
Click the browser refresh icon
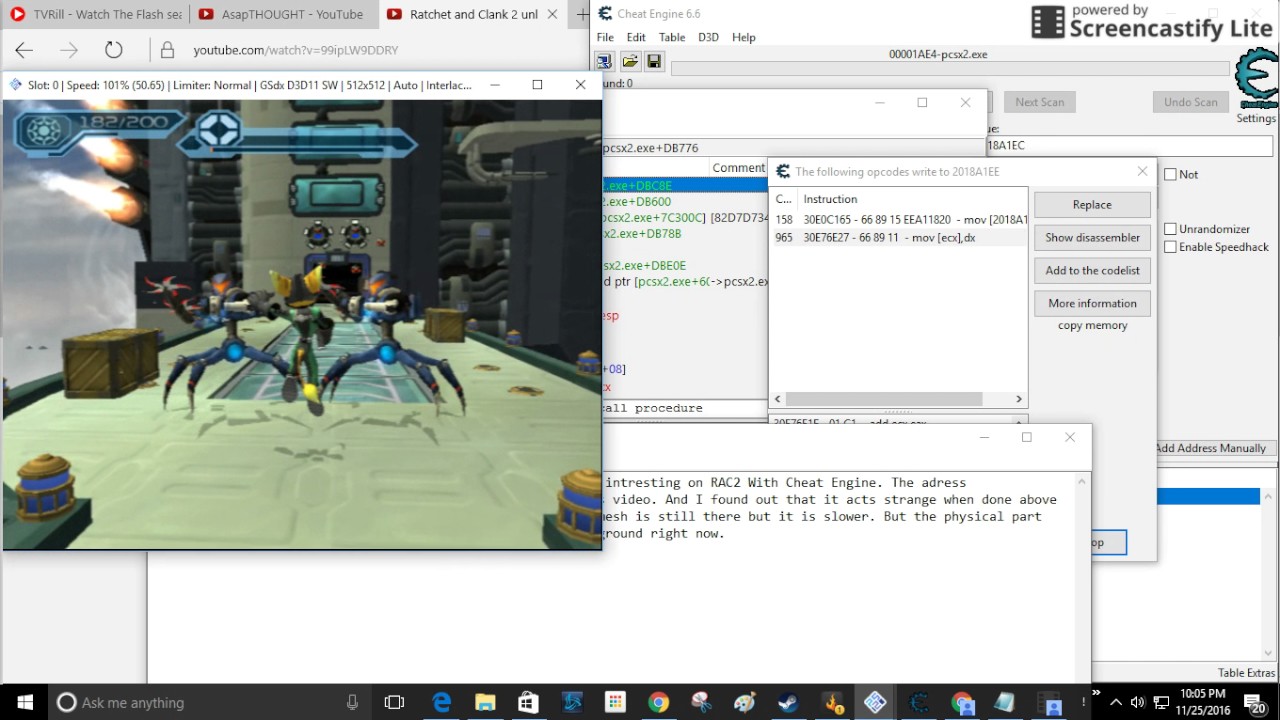coord(113,50)
